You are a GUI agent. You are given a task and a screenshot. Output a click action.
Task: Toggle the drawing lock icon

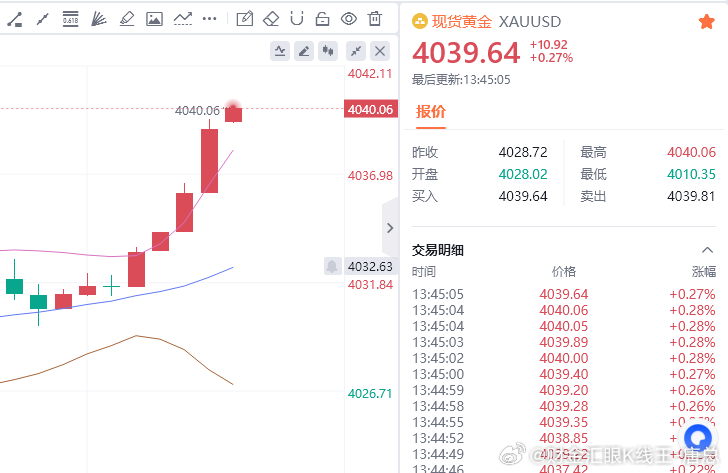[322, 19]
